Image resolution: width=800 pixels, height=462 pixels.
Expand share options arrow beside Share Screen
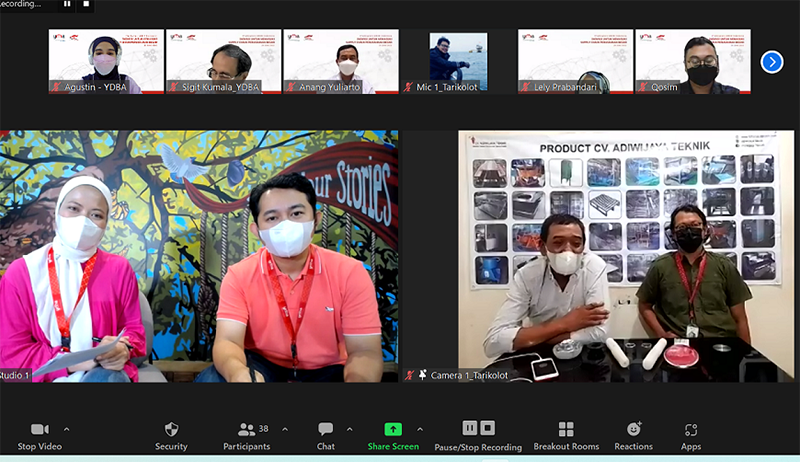pyautogui.click(x=420, y=429)
